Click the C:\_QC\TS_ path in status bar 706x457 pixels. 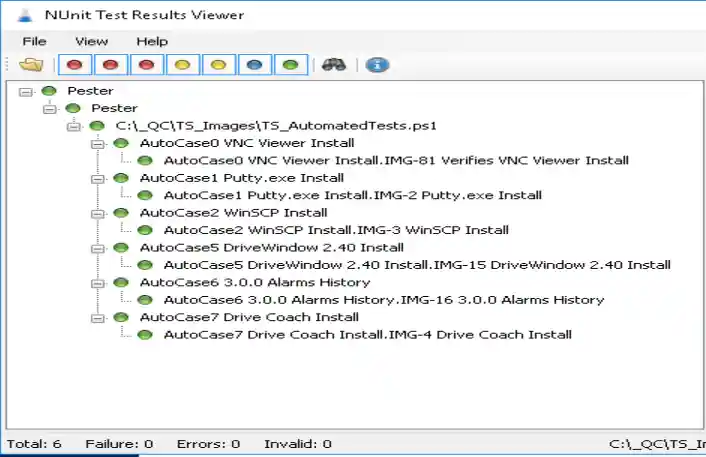tap(657, 444)
